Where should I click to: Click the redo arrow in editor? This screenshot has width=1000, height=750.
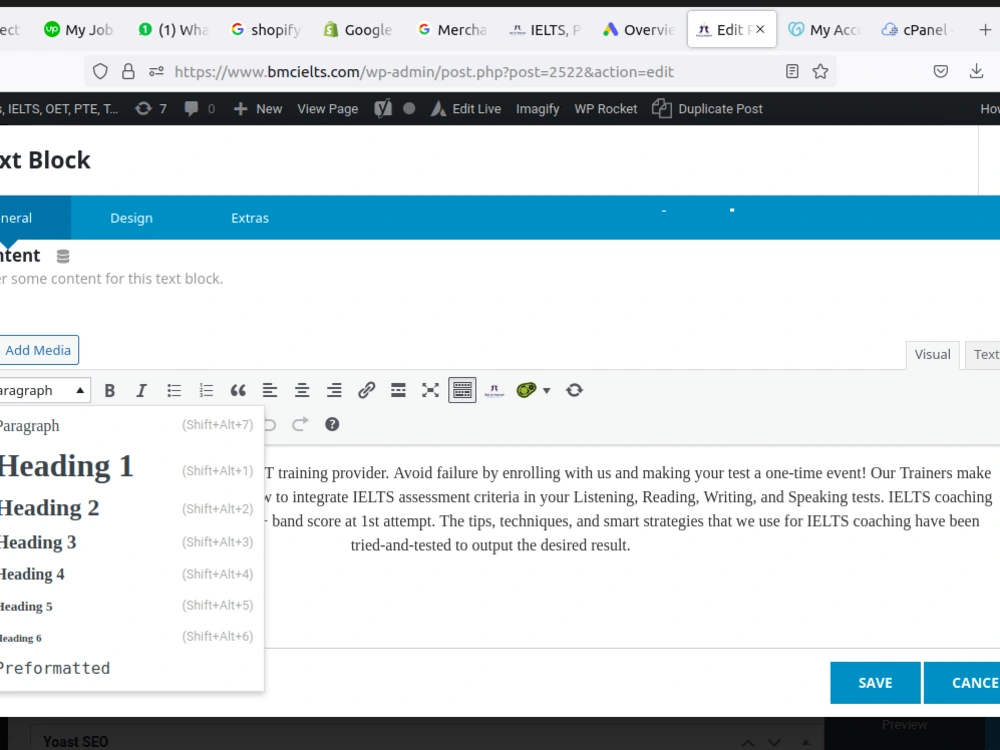(x=300, y=424)
